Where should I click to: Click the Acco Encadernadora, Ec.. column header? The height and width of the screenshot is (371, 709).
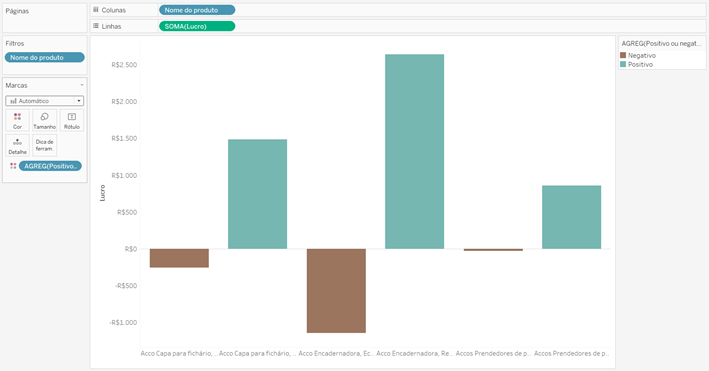336,353
